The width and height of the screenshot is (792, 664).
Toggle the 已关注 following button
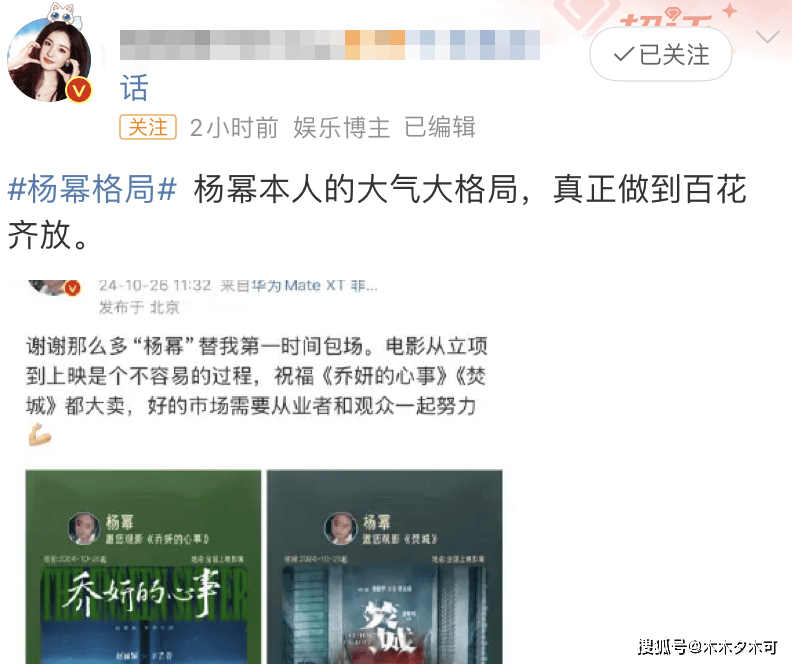(x=661, y=55)
